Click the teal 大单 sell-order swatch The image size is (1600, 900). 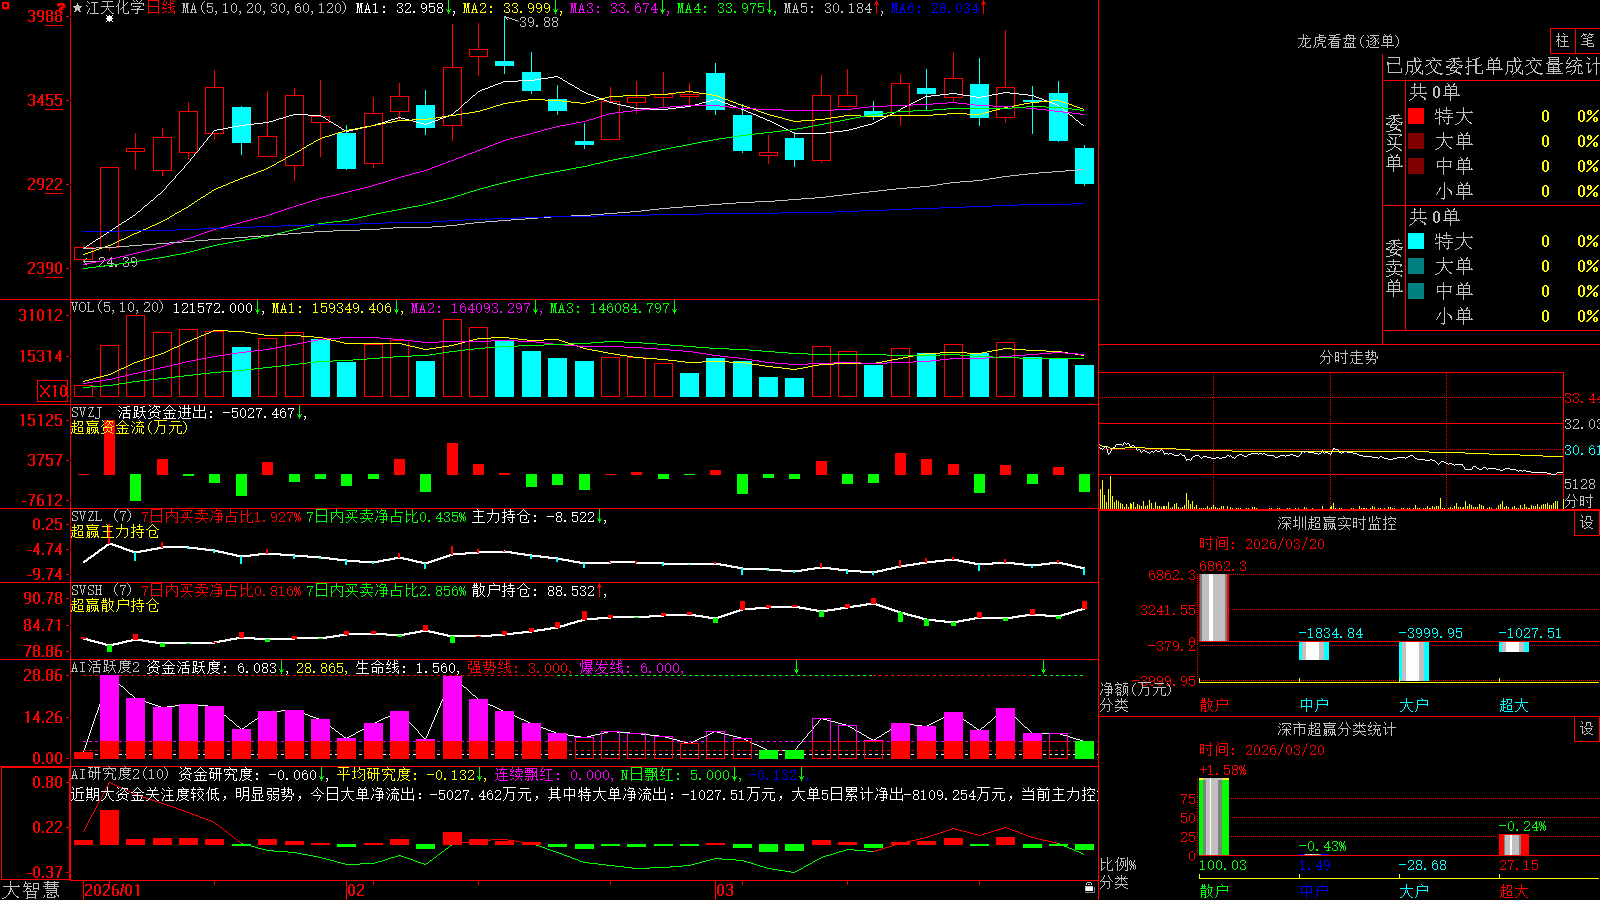(x=1416, y=266)
